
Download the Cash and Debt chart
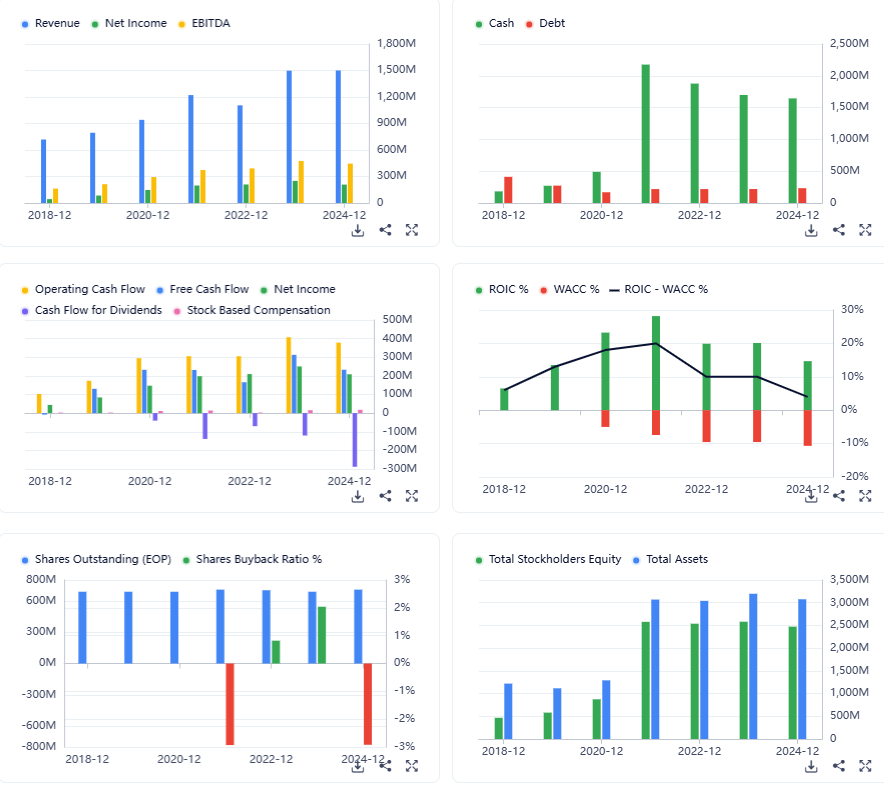pyautogui.click(x=811, y=231)
